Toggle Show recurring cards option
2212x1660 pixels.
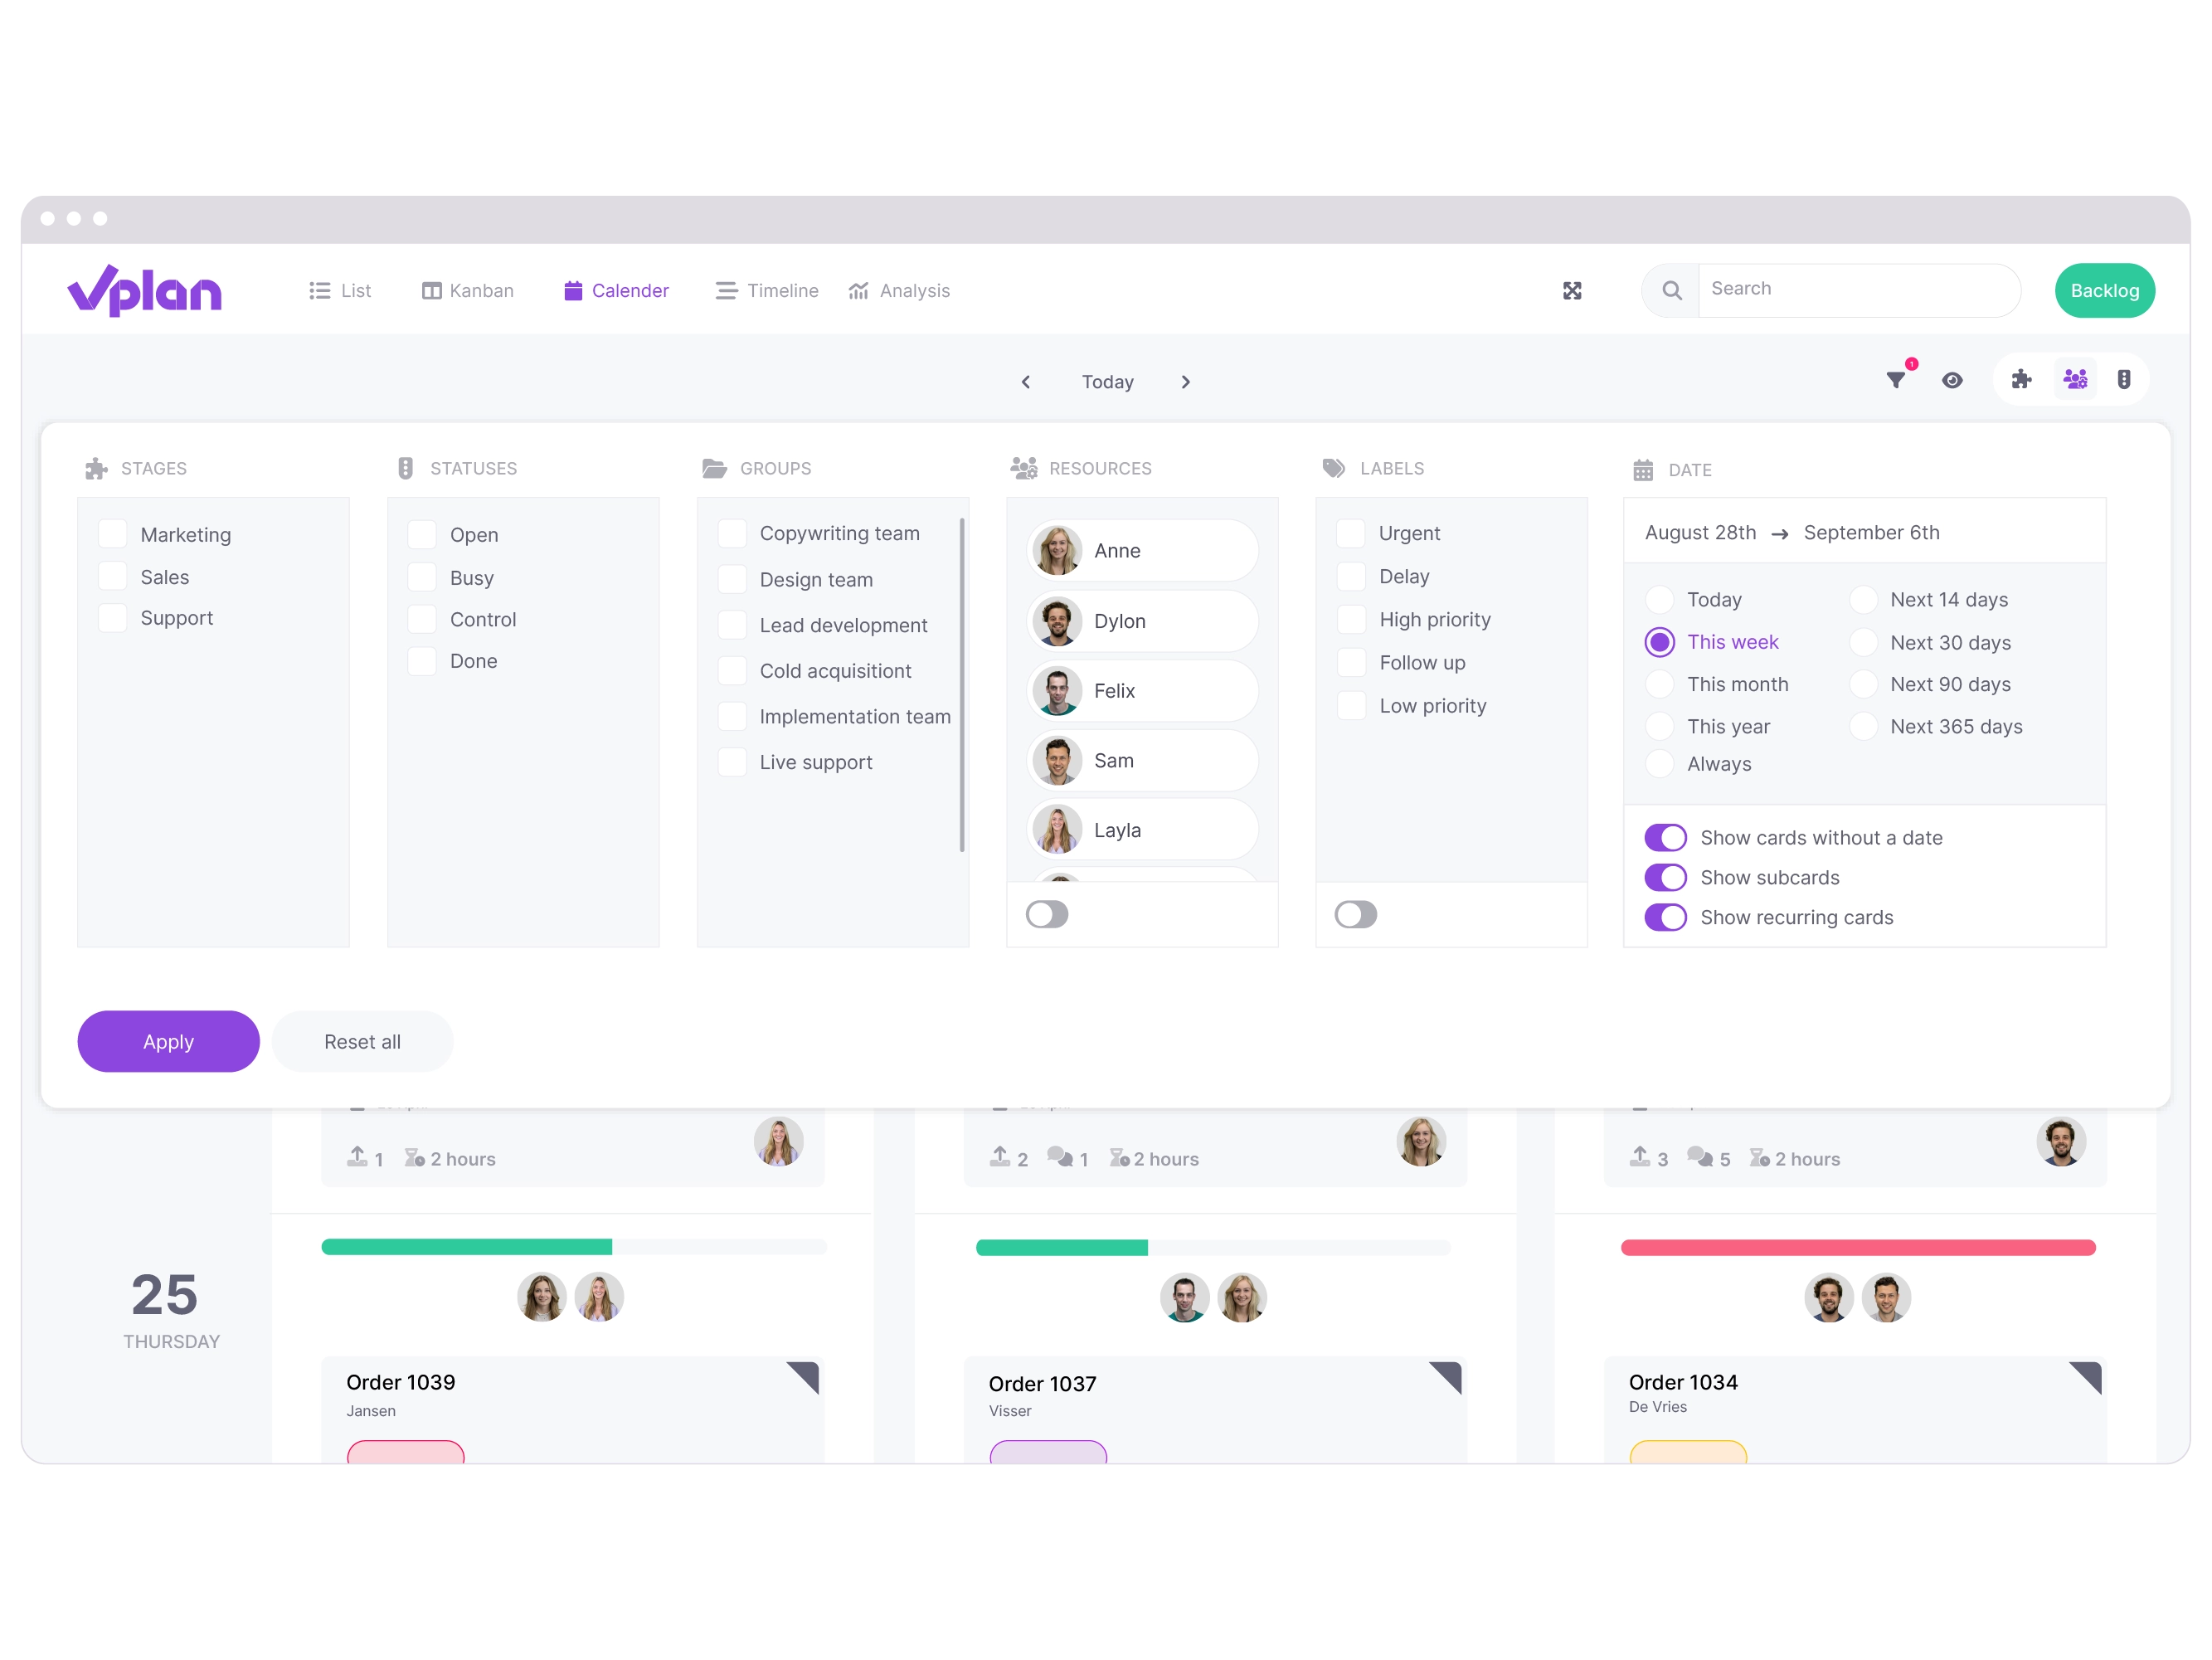point(1665,918)
